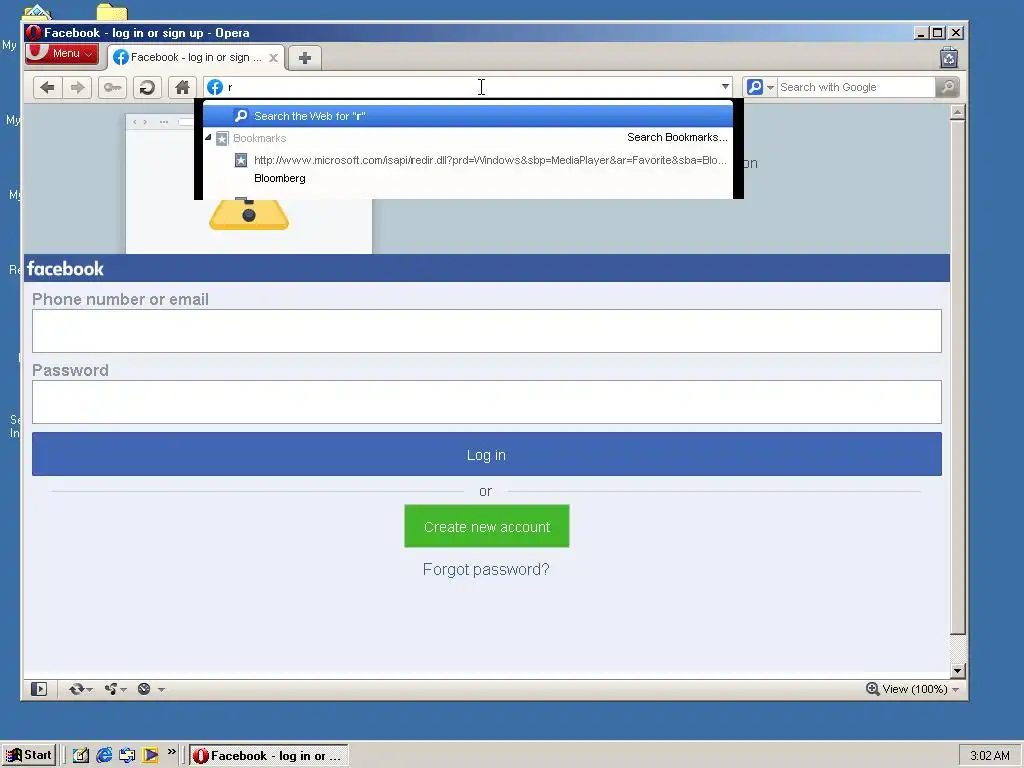Viewport: 1024px width, 768px height.
Task: Click inside the address bar text field
Action: (x=470, y=87)
